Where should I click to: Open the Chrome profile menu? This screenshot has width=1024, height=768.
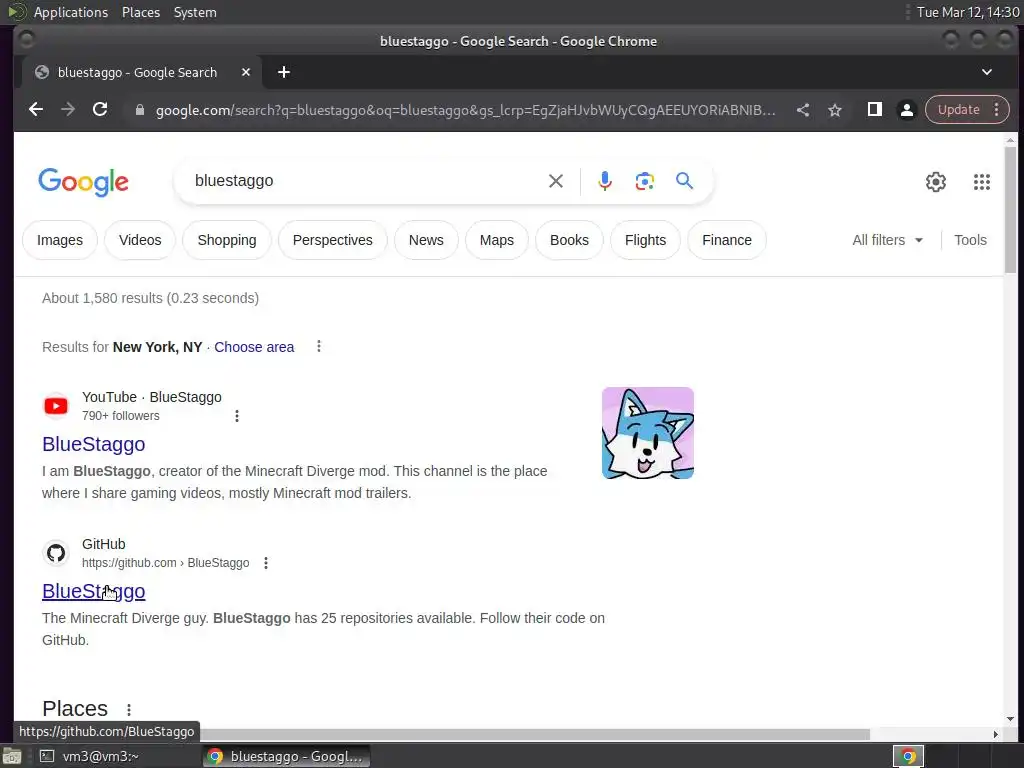(x=907, y=110)
